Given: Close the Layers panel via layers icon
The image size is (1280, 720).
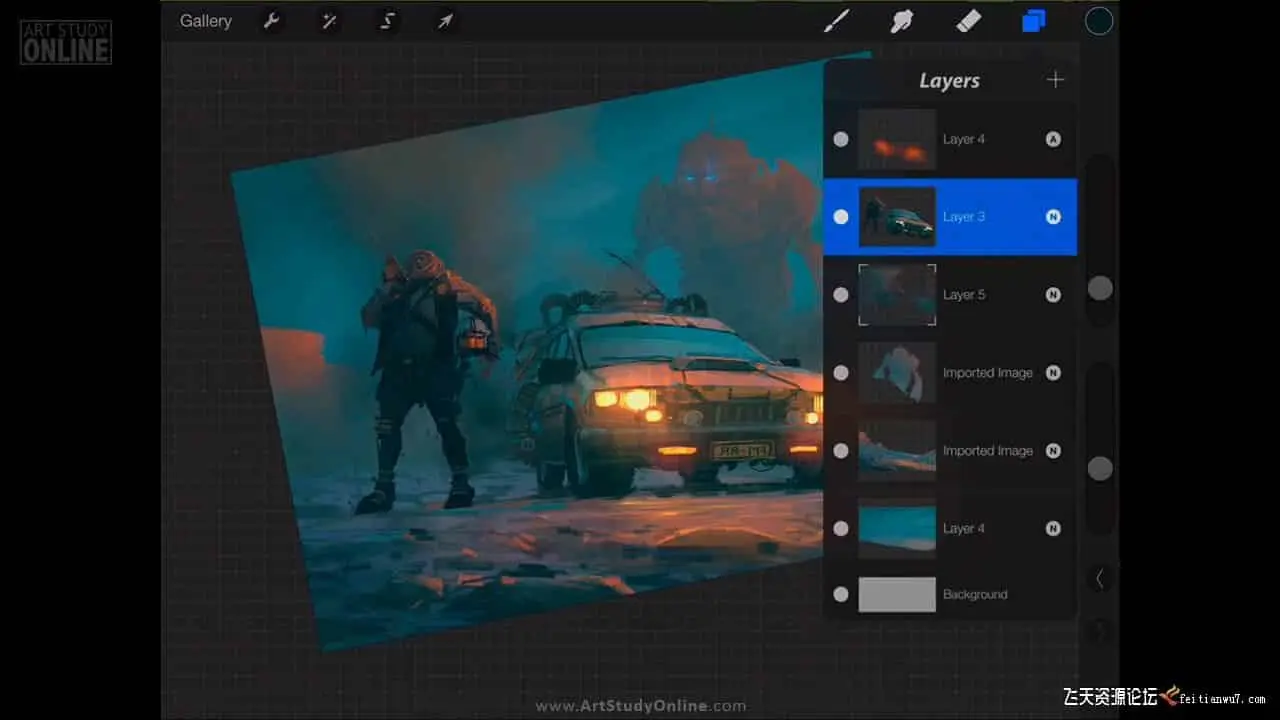Looking at the screenshot, I should [x=1034, y=21].
